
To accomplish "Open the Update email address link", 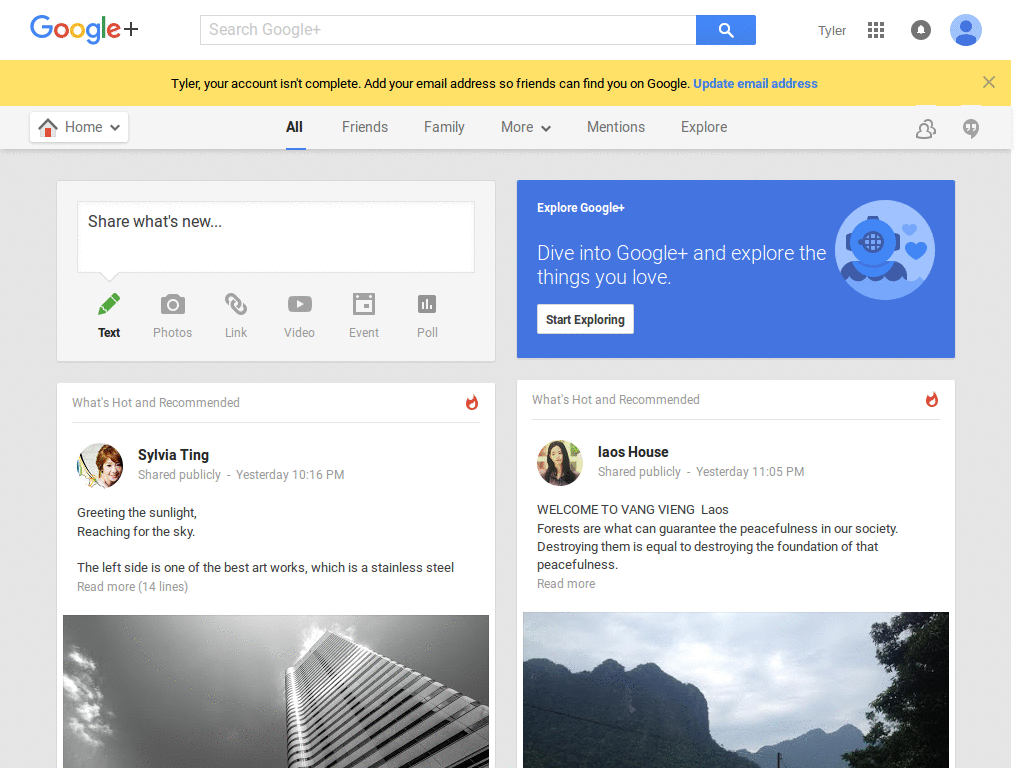I will (x=755, y=83).
